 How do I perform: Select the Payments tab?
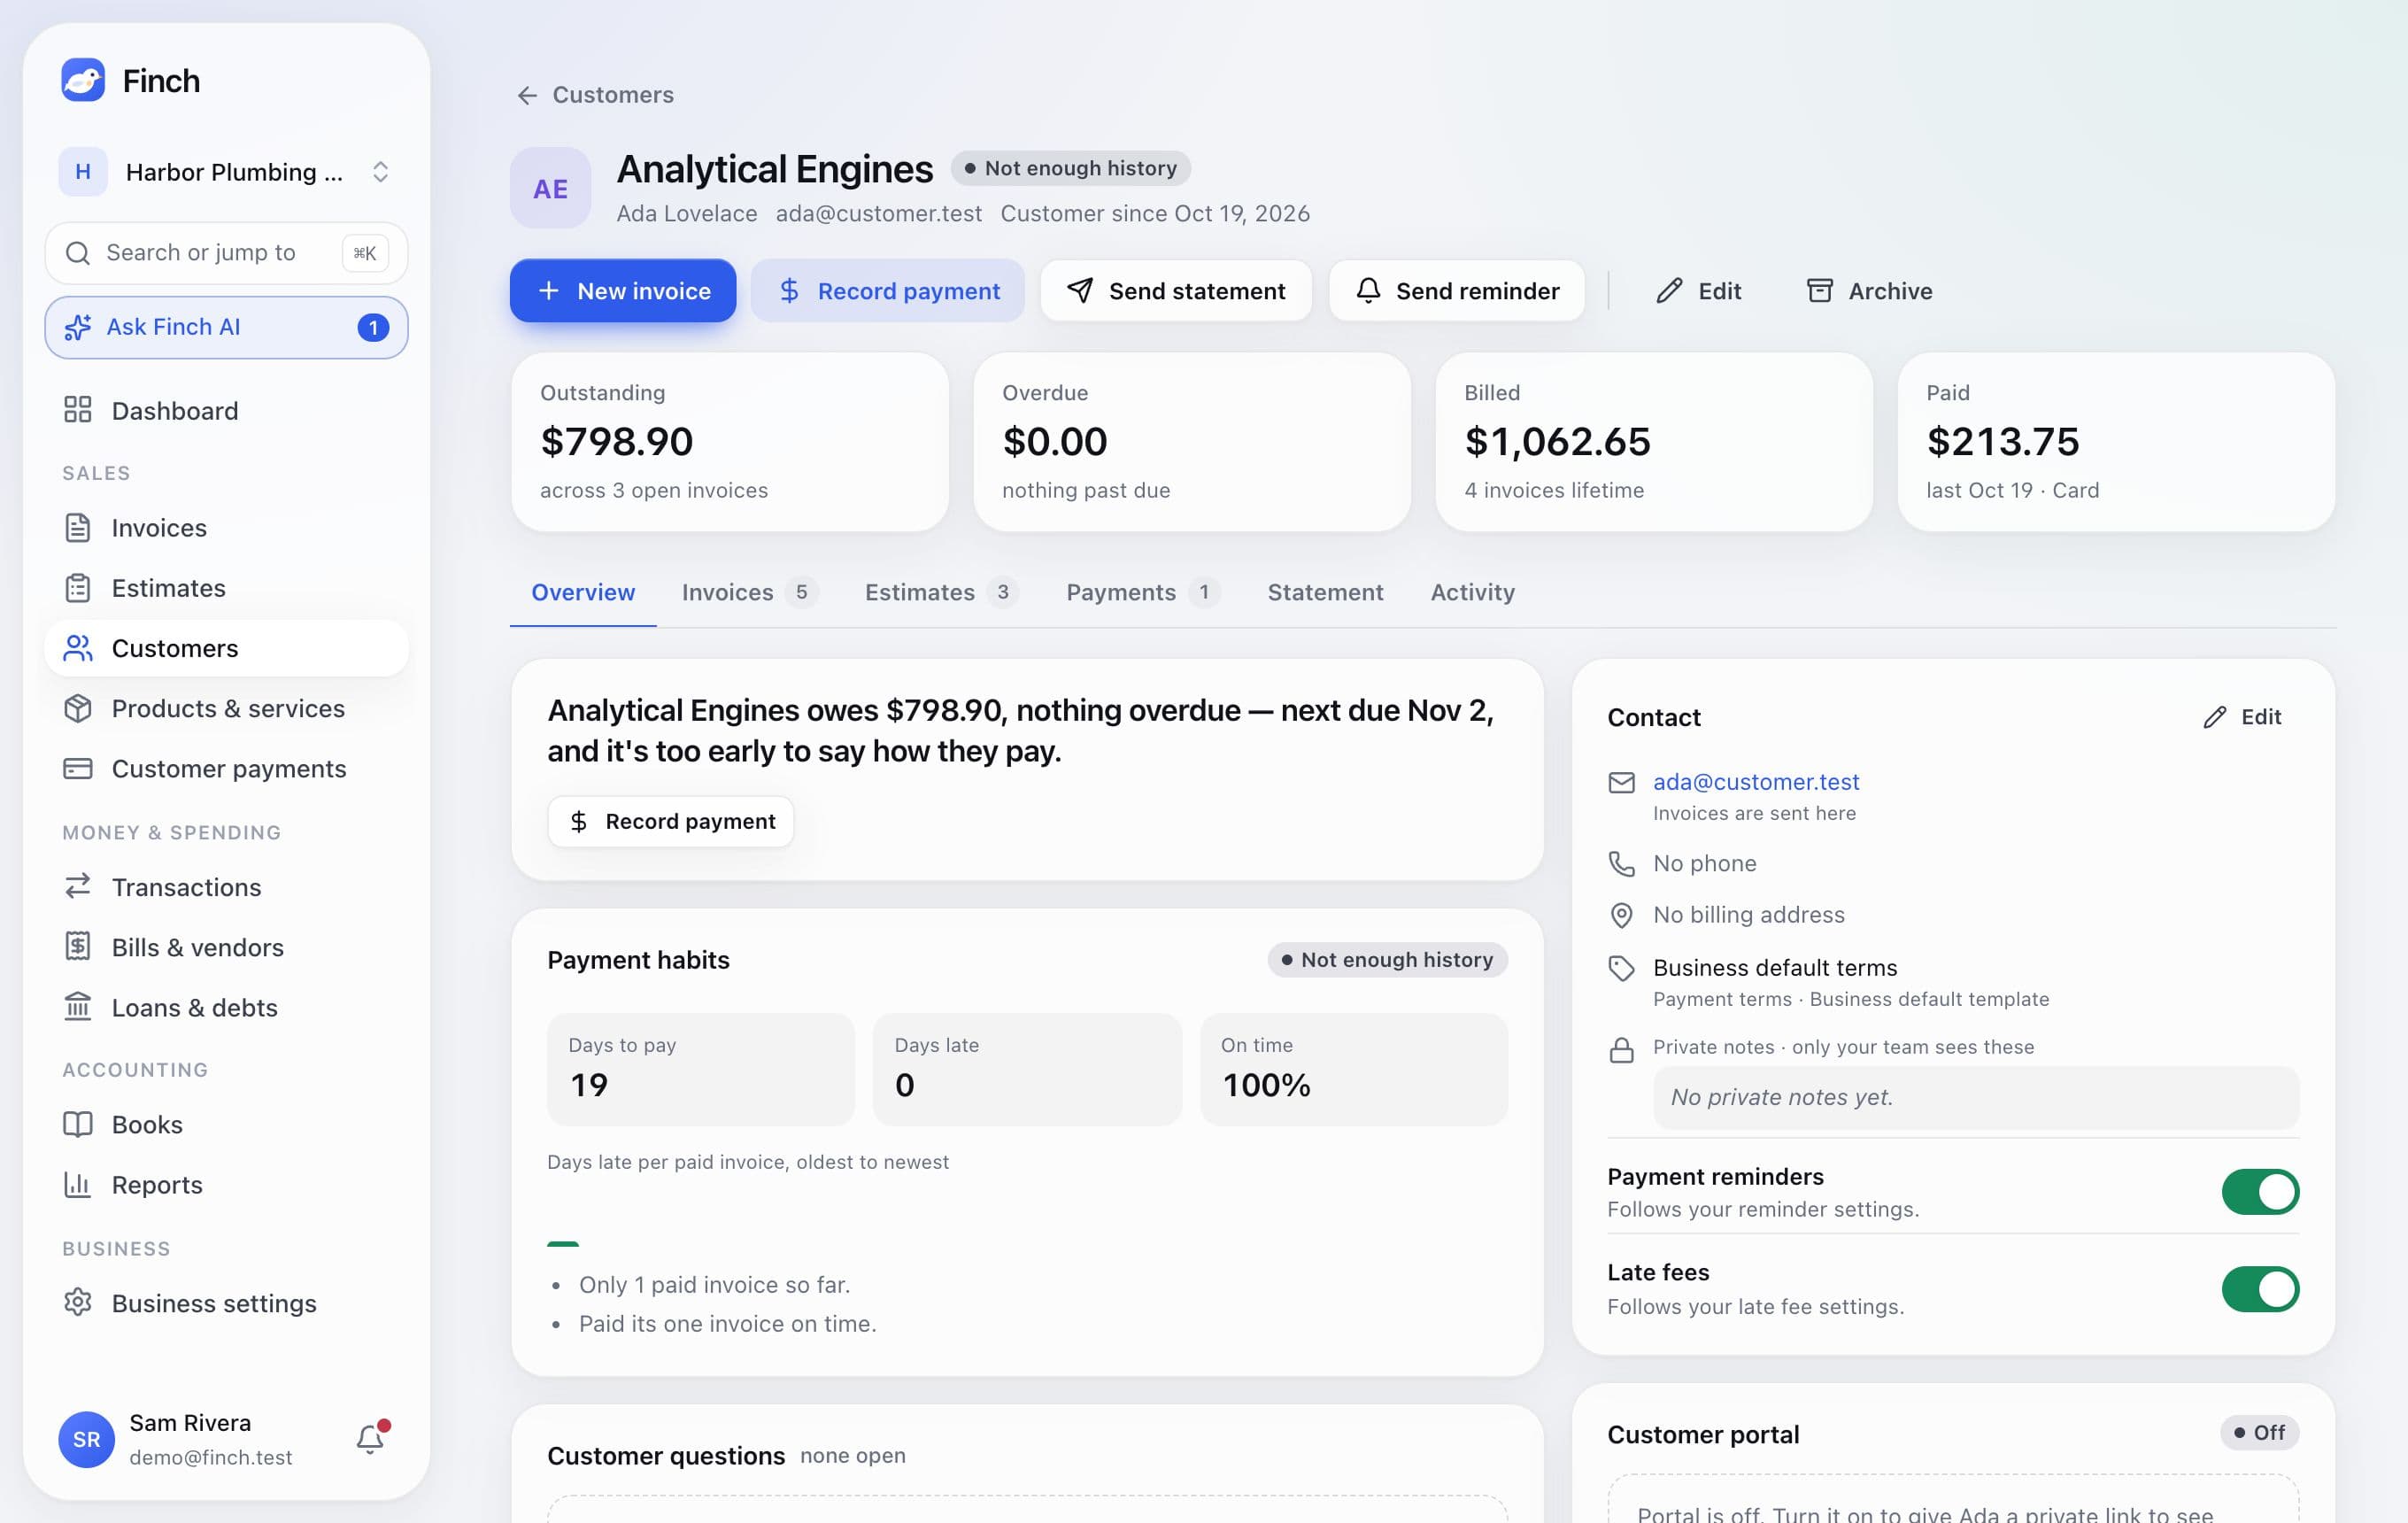(x=1142, y=592)
